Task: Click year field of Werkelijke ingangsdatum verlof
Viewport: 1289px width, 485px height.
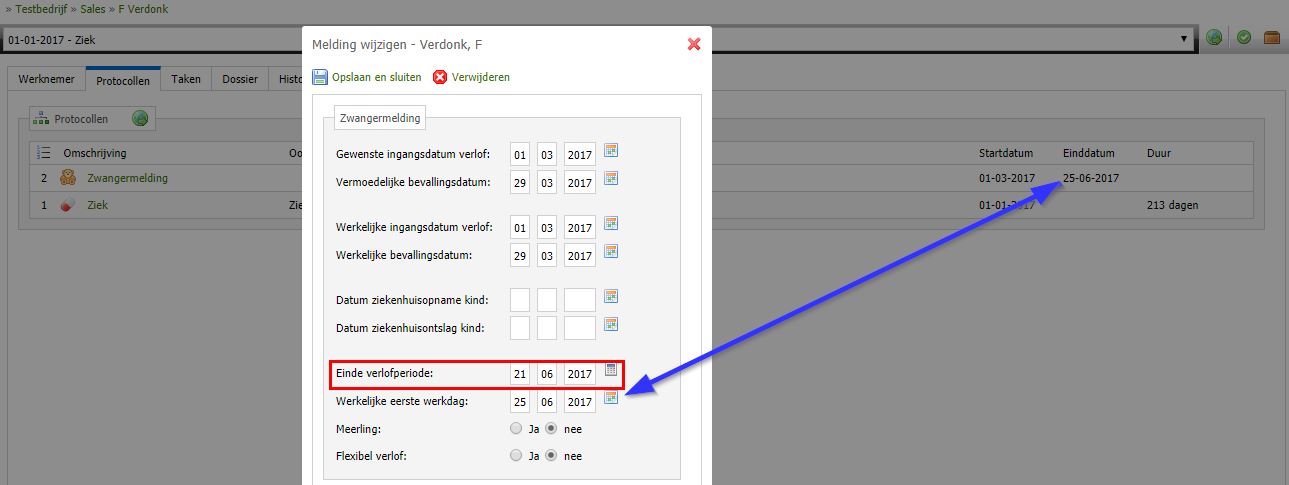Action: point(580,228)
